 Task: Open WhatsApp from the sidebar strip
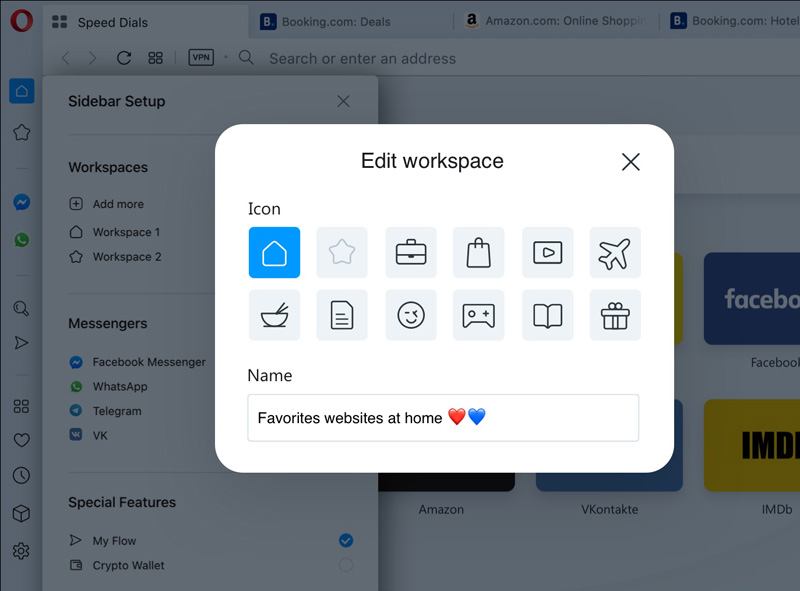coord(21,240)
